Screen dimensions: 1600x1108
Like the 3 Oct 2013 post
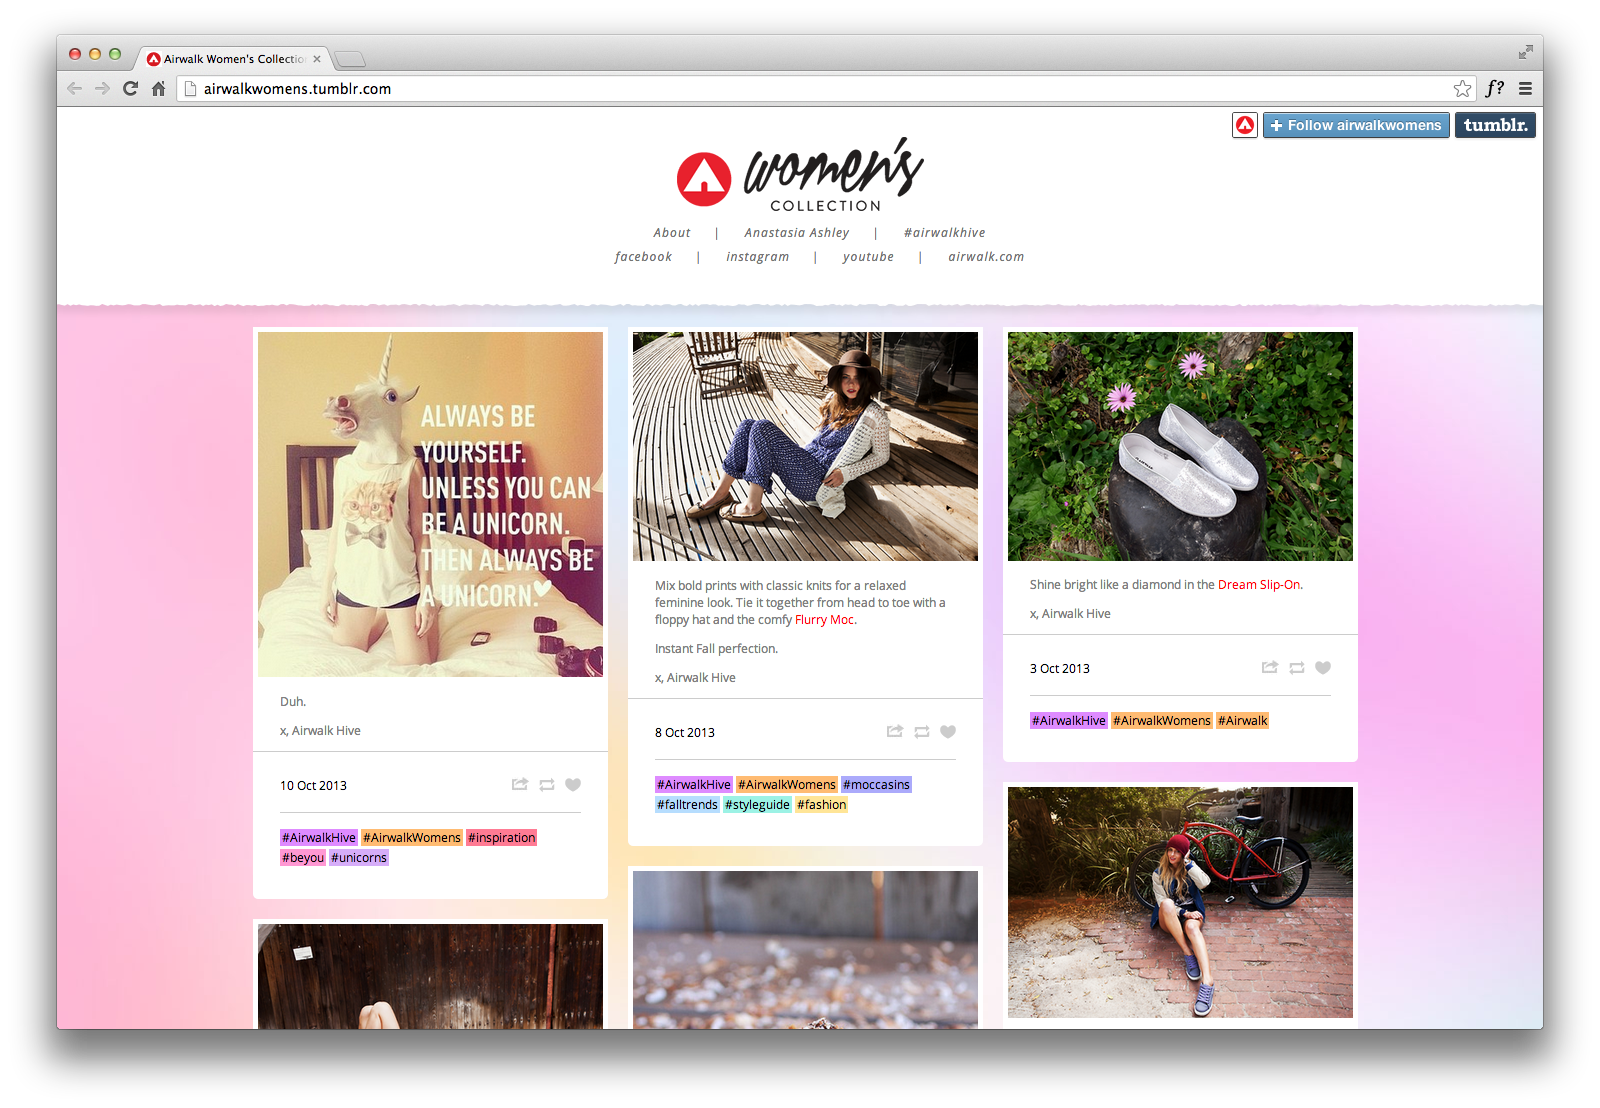click(1323, 668)
